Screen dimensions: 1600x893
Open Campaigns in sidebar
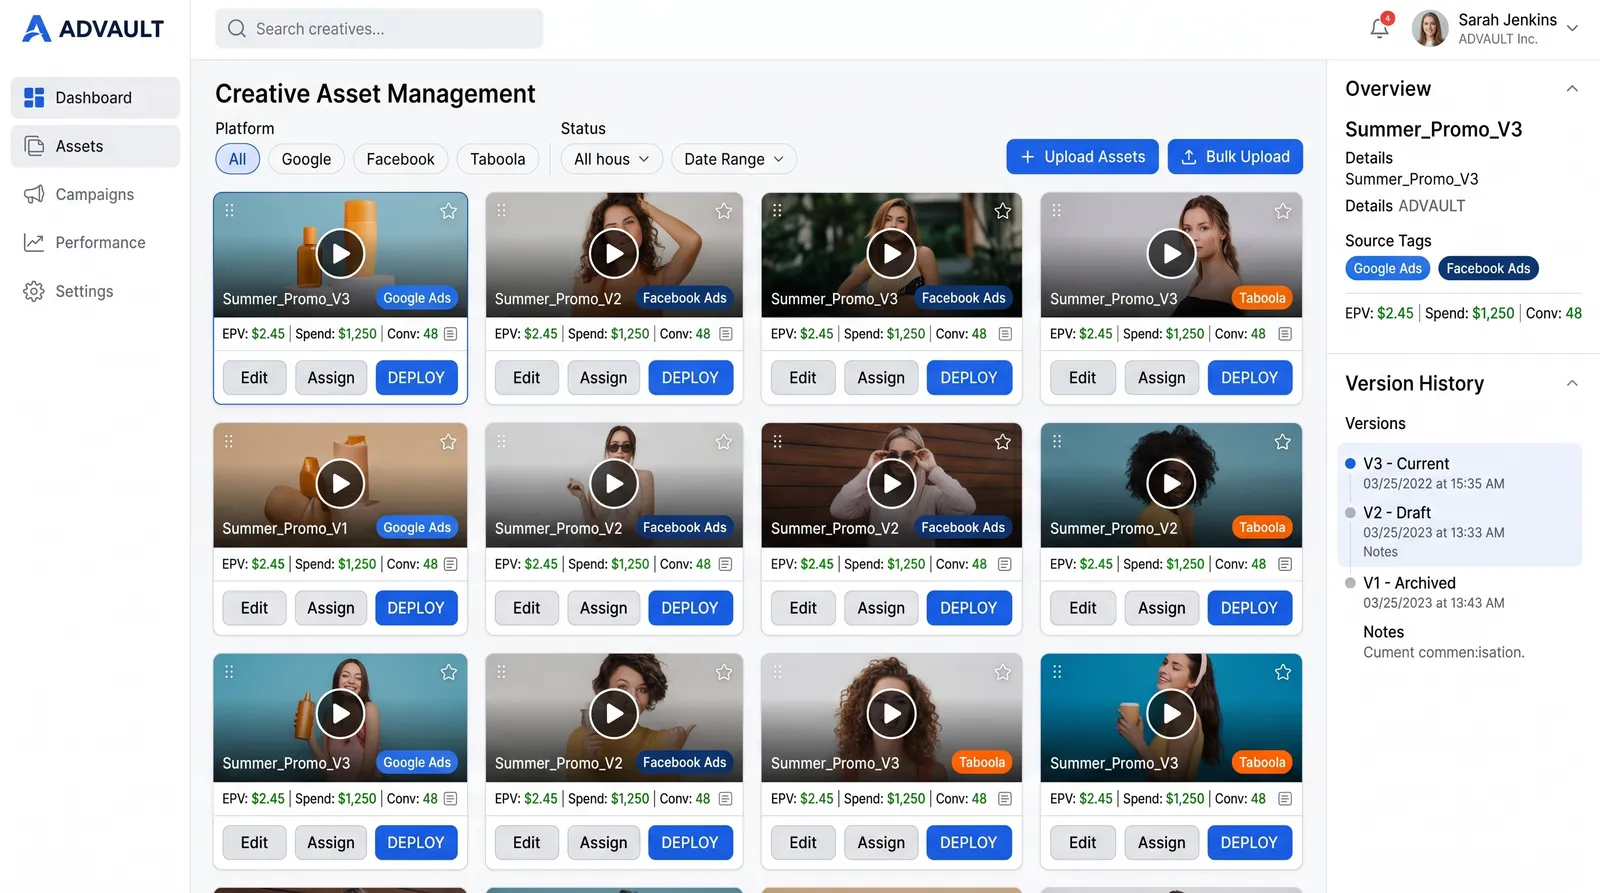(95, 194)
